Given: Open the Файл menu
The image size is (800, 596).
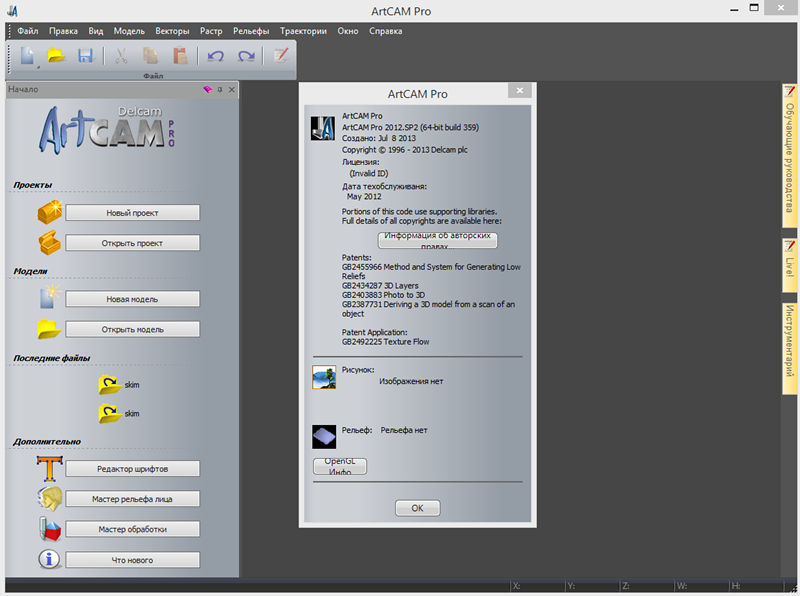Looking at the screenshot, I should [x=28, y=31].
